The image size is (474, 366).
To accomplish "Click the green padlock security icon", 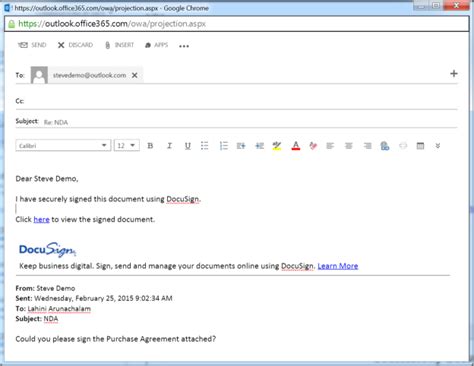I will pyautogui.click(x=12, y=24).
